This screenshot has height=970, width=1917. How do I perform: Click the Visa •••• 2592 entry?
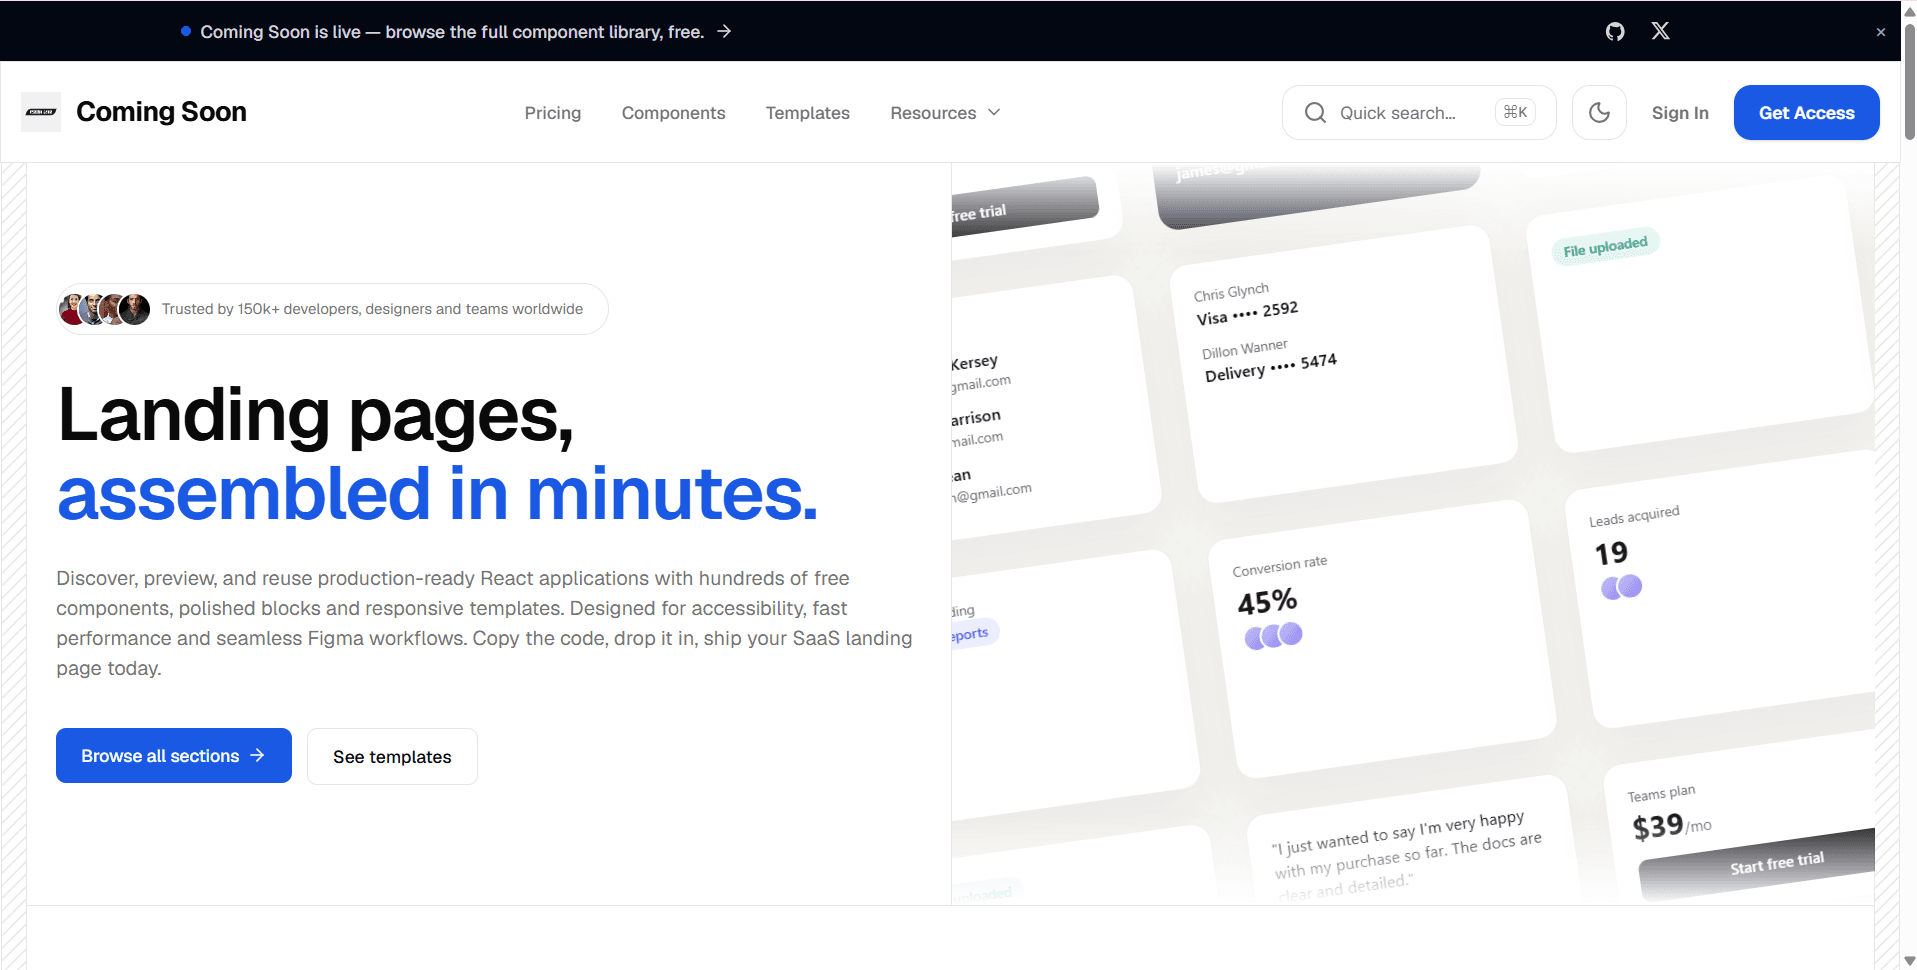[x=1247, y=313]
